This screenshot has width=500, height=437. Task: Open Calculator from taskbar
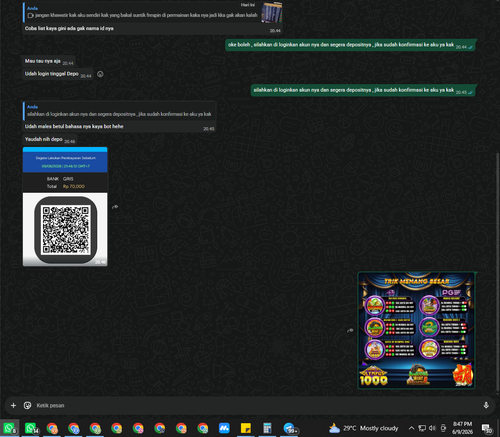(x=267, y=428)
